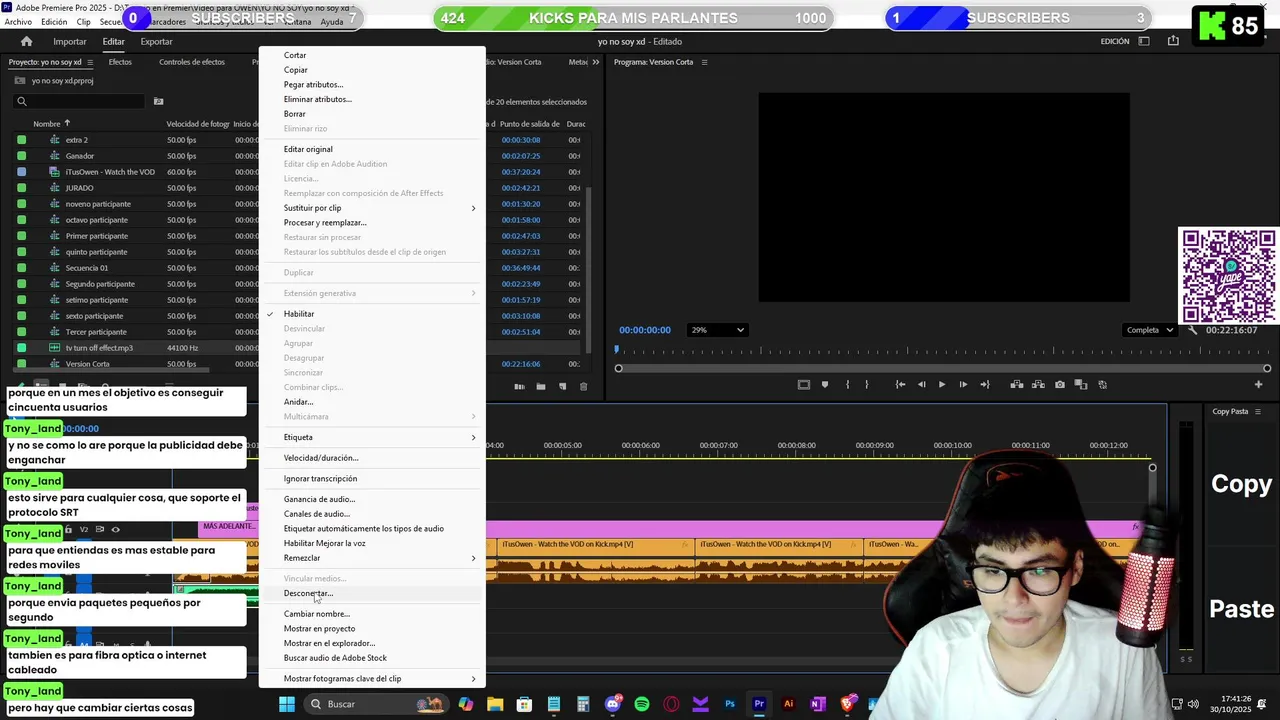This screenshot has width=1280, height=720.
Task: Open the button editor plus icon
Action: point(1259,384)
